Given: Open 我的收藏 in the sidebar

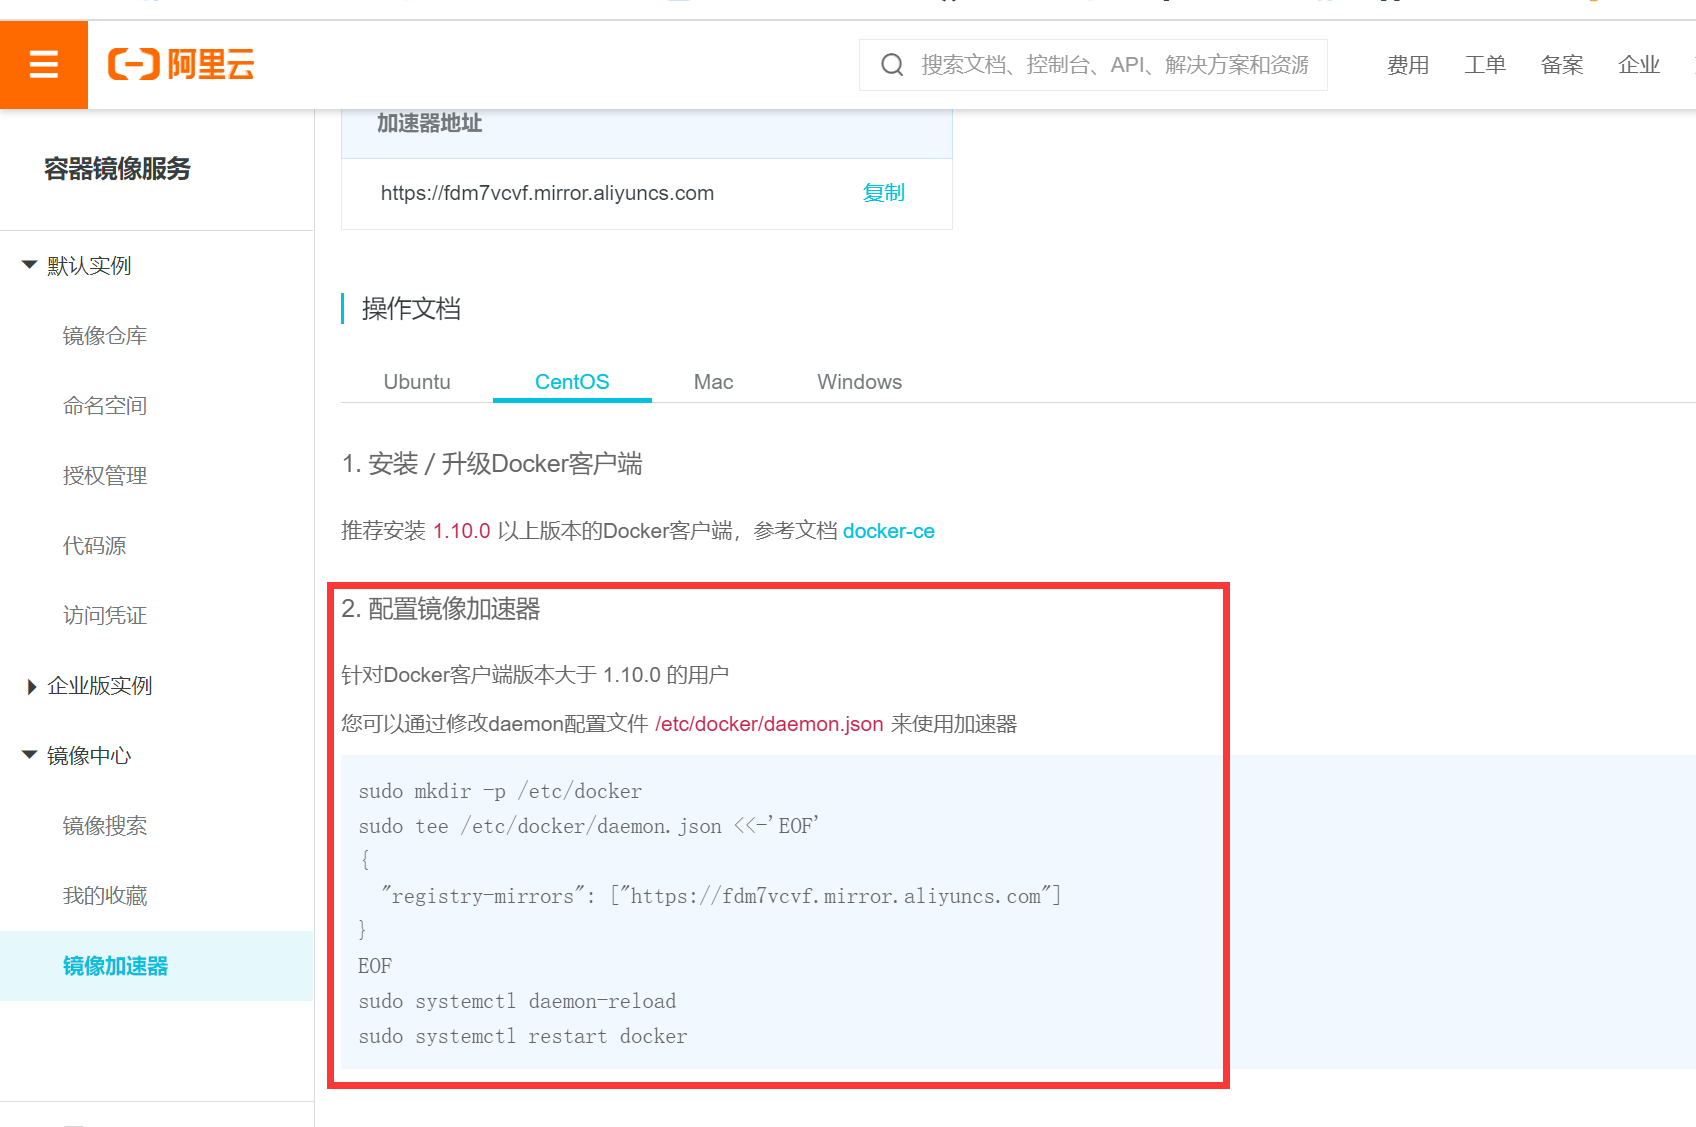Looking at the screenshot, I should (105, 896).
